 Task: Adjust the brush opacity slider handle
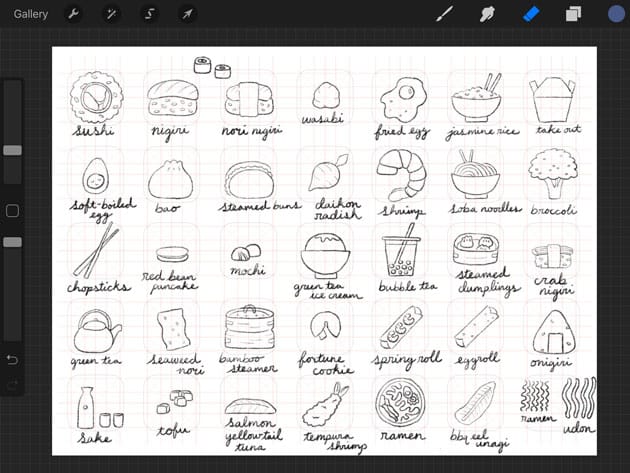pos(12,242)
